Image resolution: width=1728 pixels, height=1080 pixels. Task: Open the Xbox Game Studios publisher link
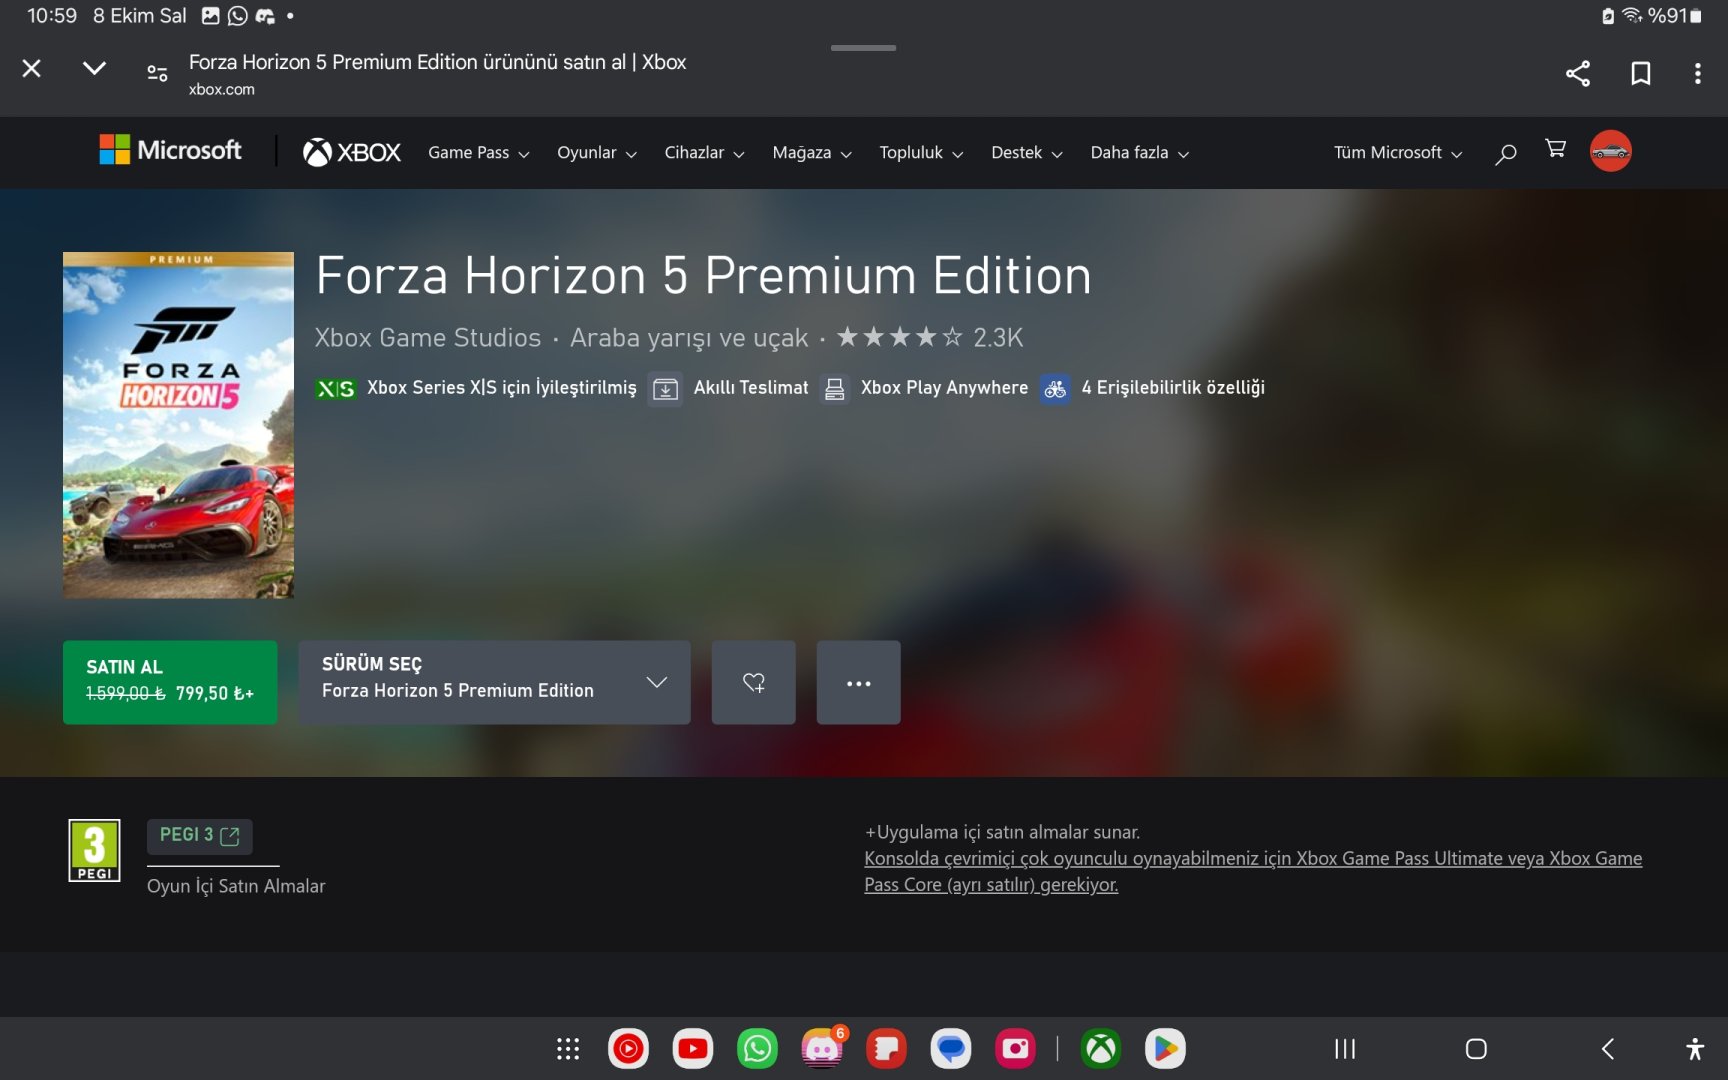(x=428, y=338)
